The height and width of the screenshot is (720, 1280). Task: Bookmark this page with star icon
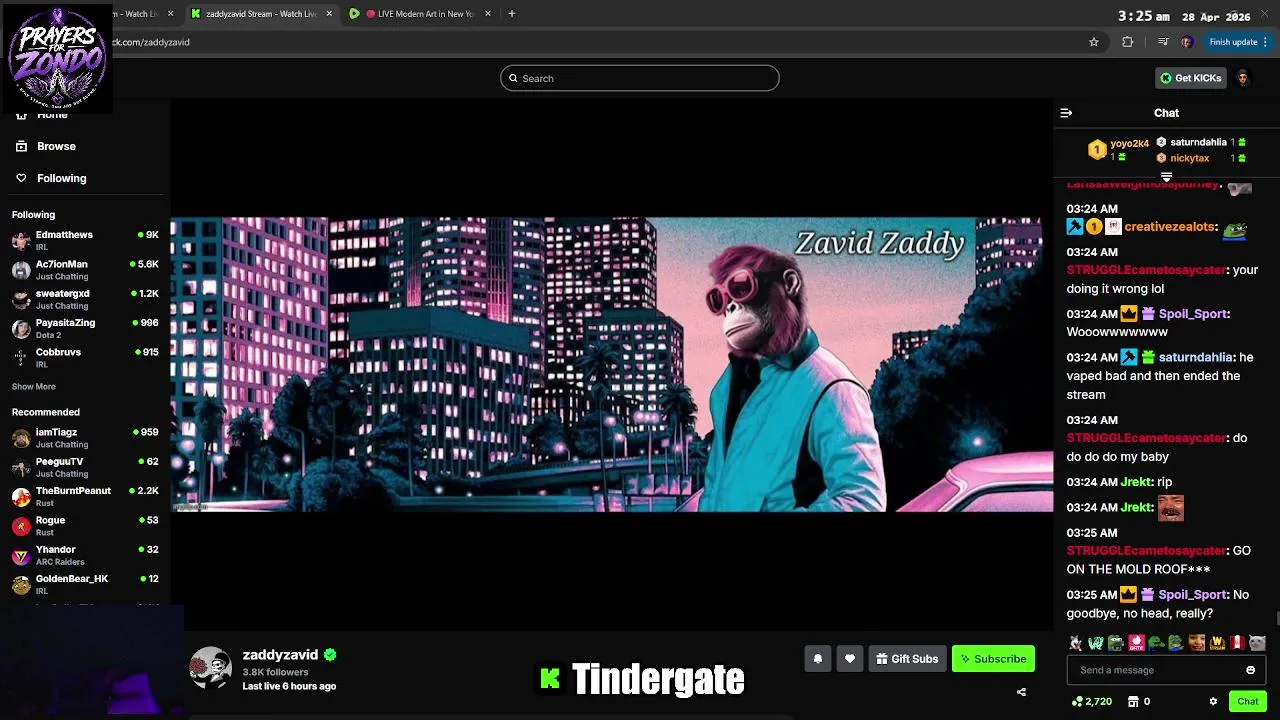tap(1094, 42)
